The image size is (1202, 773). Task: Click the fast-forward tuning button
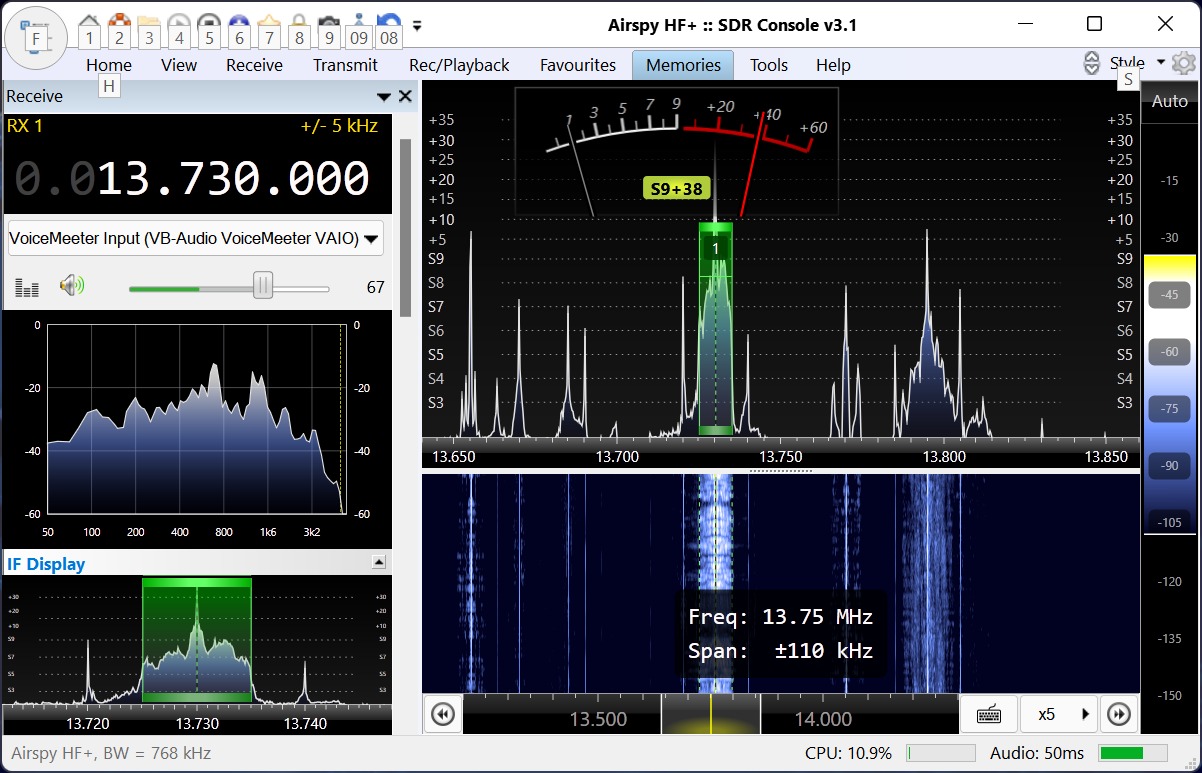(x=1119, y=714)
